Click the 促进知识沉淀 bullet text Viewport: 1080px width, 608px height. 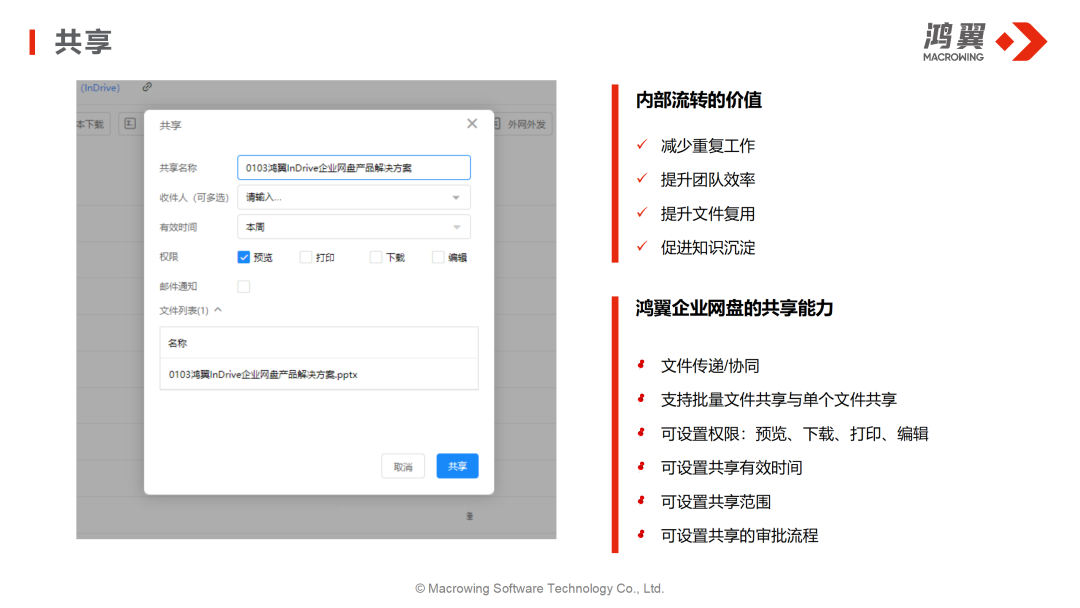707,248
